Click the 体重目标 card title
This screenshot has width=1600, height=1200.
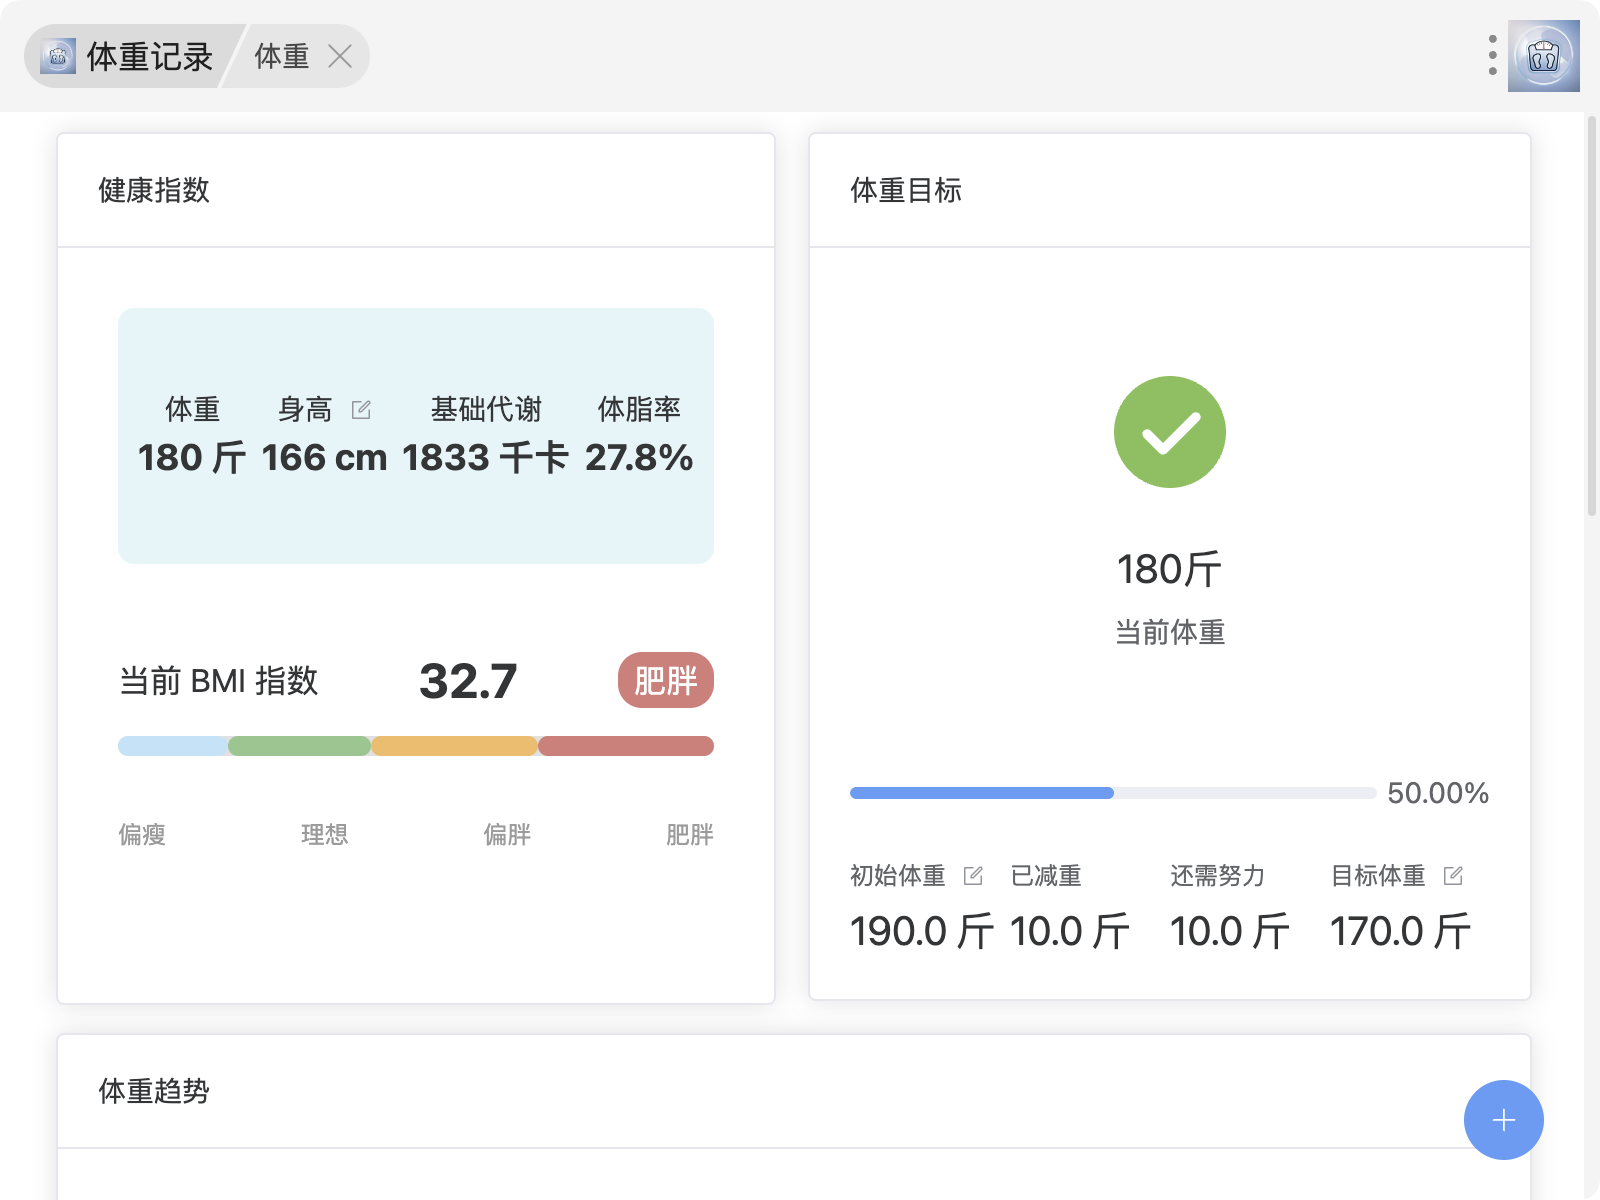[x=906, y=190]
